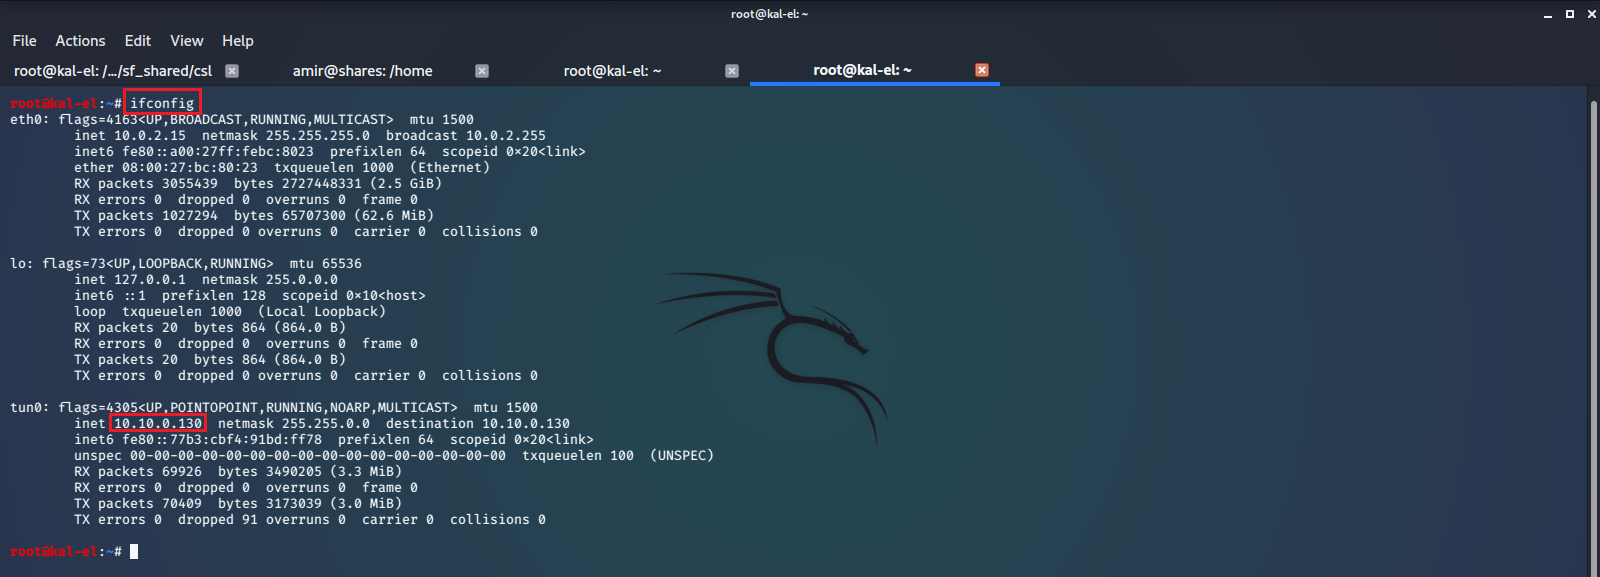Click the cursor at the bottom prompt
The image size is (1600, 577).
134,551
